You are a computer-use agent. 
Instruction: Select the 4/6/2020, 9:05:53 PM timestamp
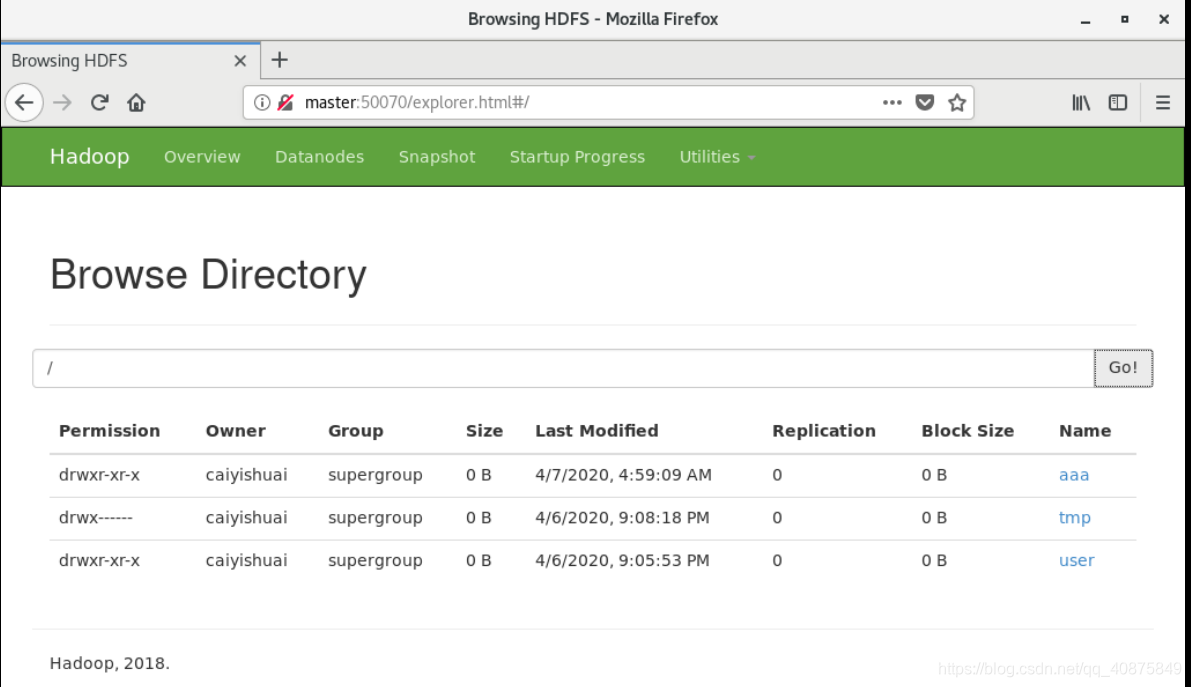click(x=622, y=561)
